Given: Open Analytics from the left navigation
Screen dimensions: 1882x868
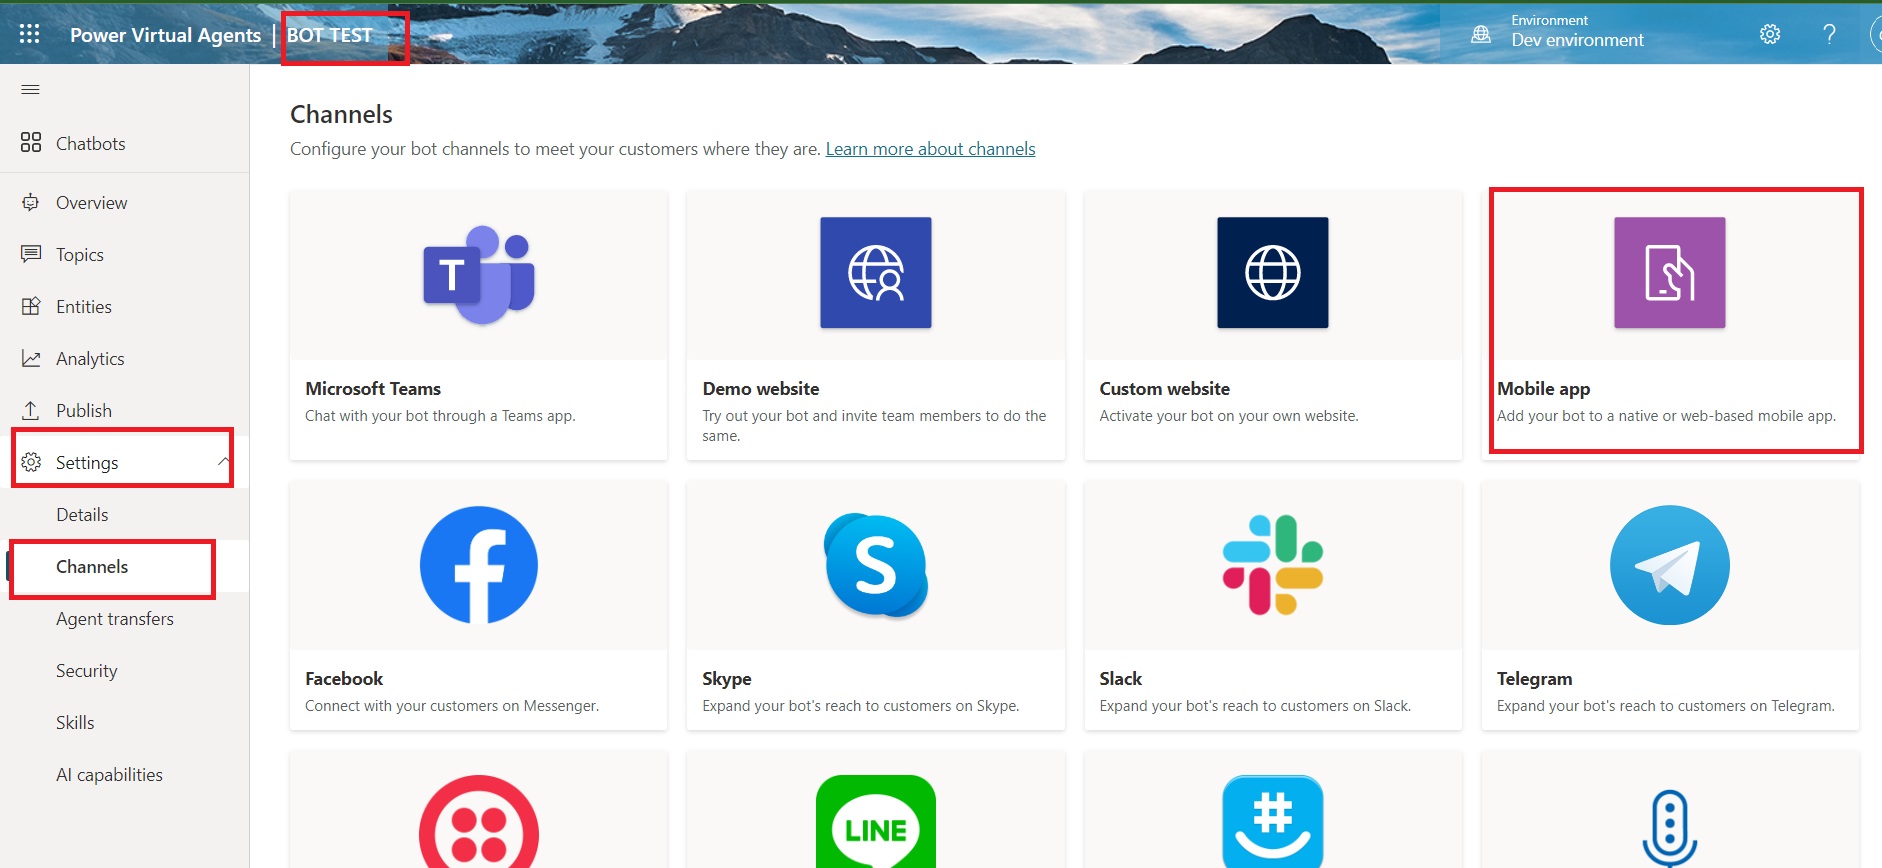Looking at the screenshot, I should pyautogui.click(x=90, y=359).
